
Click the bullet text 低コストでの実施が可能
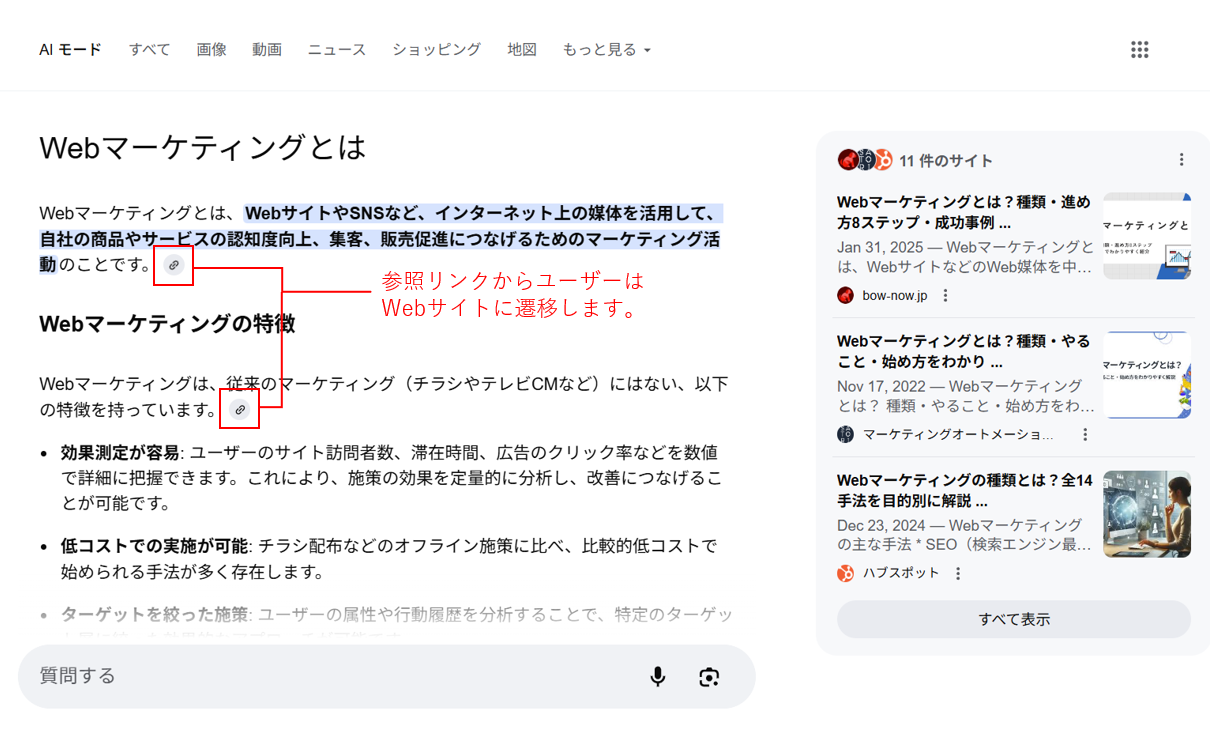click(x=154, y=546)
